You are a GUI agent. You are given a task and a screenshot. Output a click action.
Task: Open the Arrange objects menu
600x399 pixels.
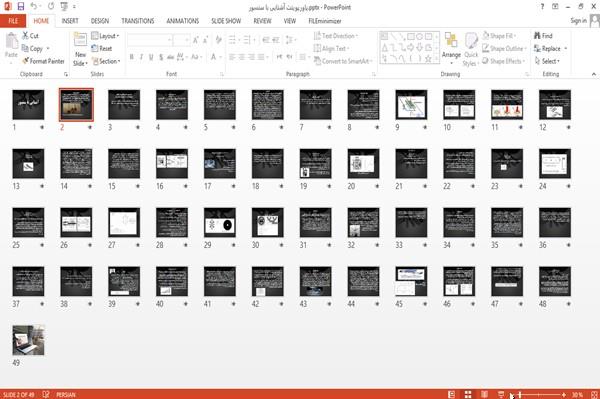click(451, 47)
